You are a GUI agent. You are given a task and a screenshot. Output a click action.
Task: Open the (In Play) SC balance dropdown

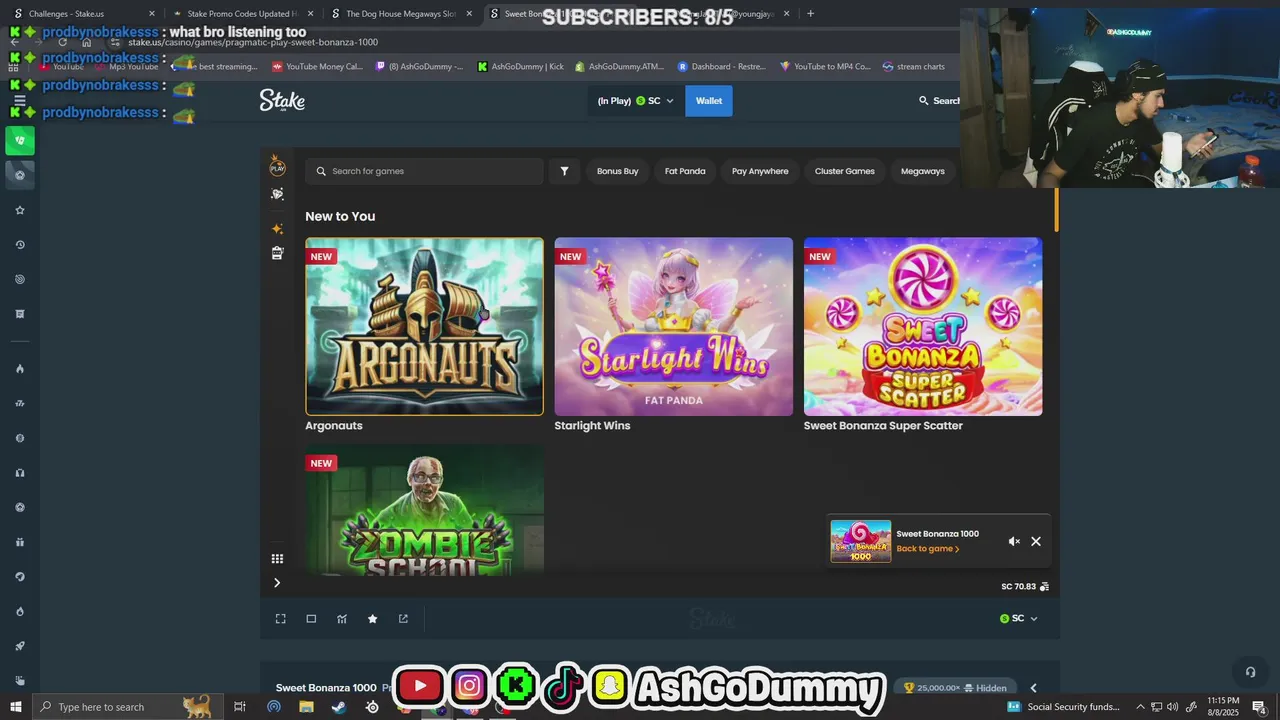click(636, 101)
